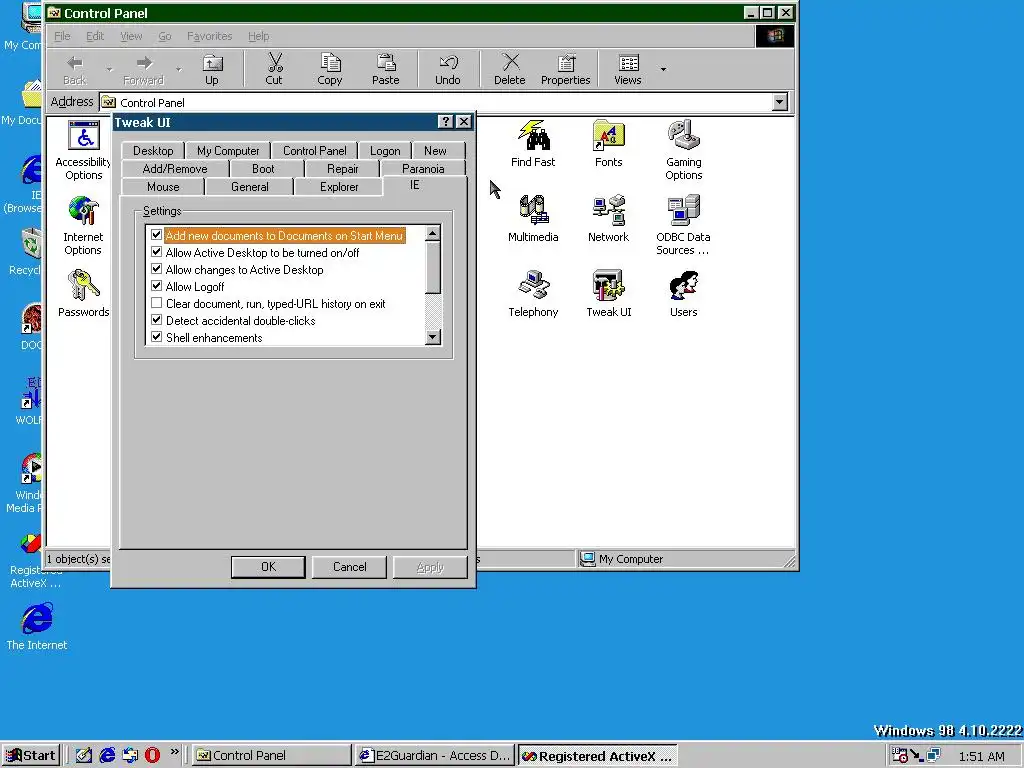Open Internet Options in Control Panel
Screen dimensions: 1024x768
tap(83, 225)
